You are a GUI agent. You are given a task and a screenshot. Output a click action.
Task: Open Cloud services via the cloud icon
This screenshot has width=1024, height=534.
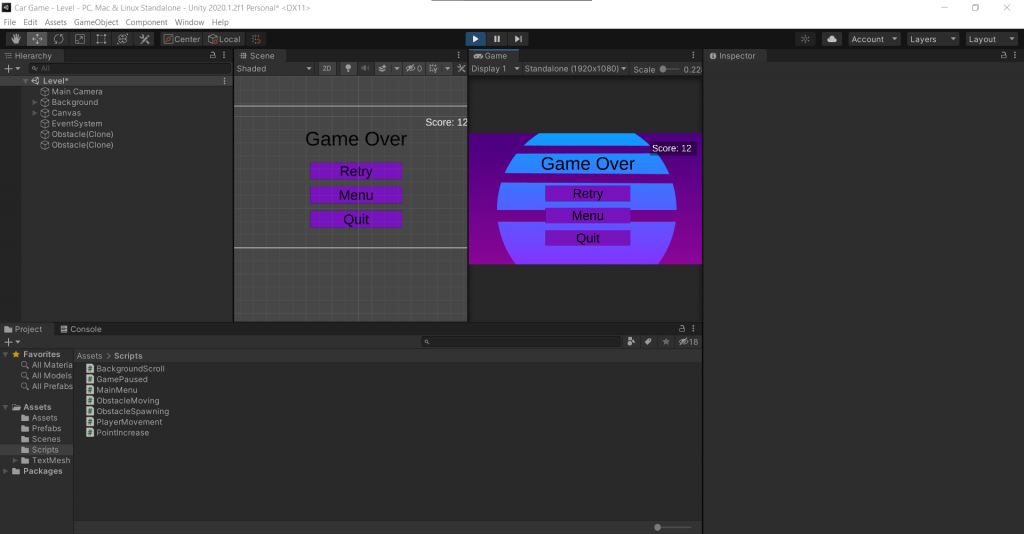tap(831, 39)
